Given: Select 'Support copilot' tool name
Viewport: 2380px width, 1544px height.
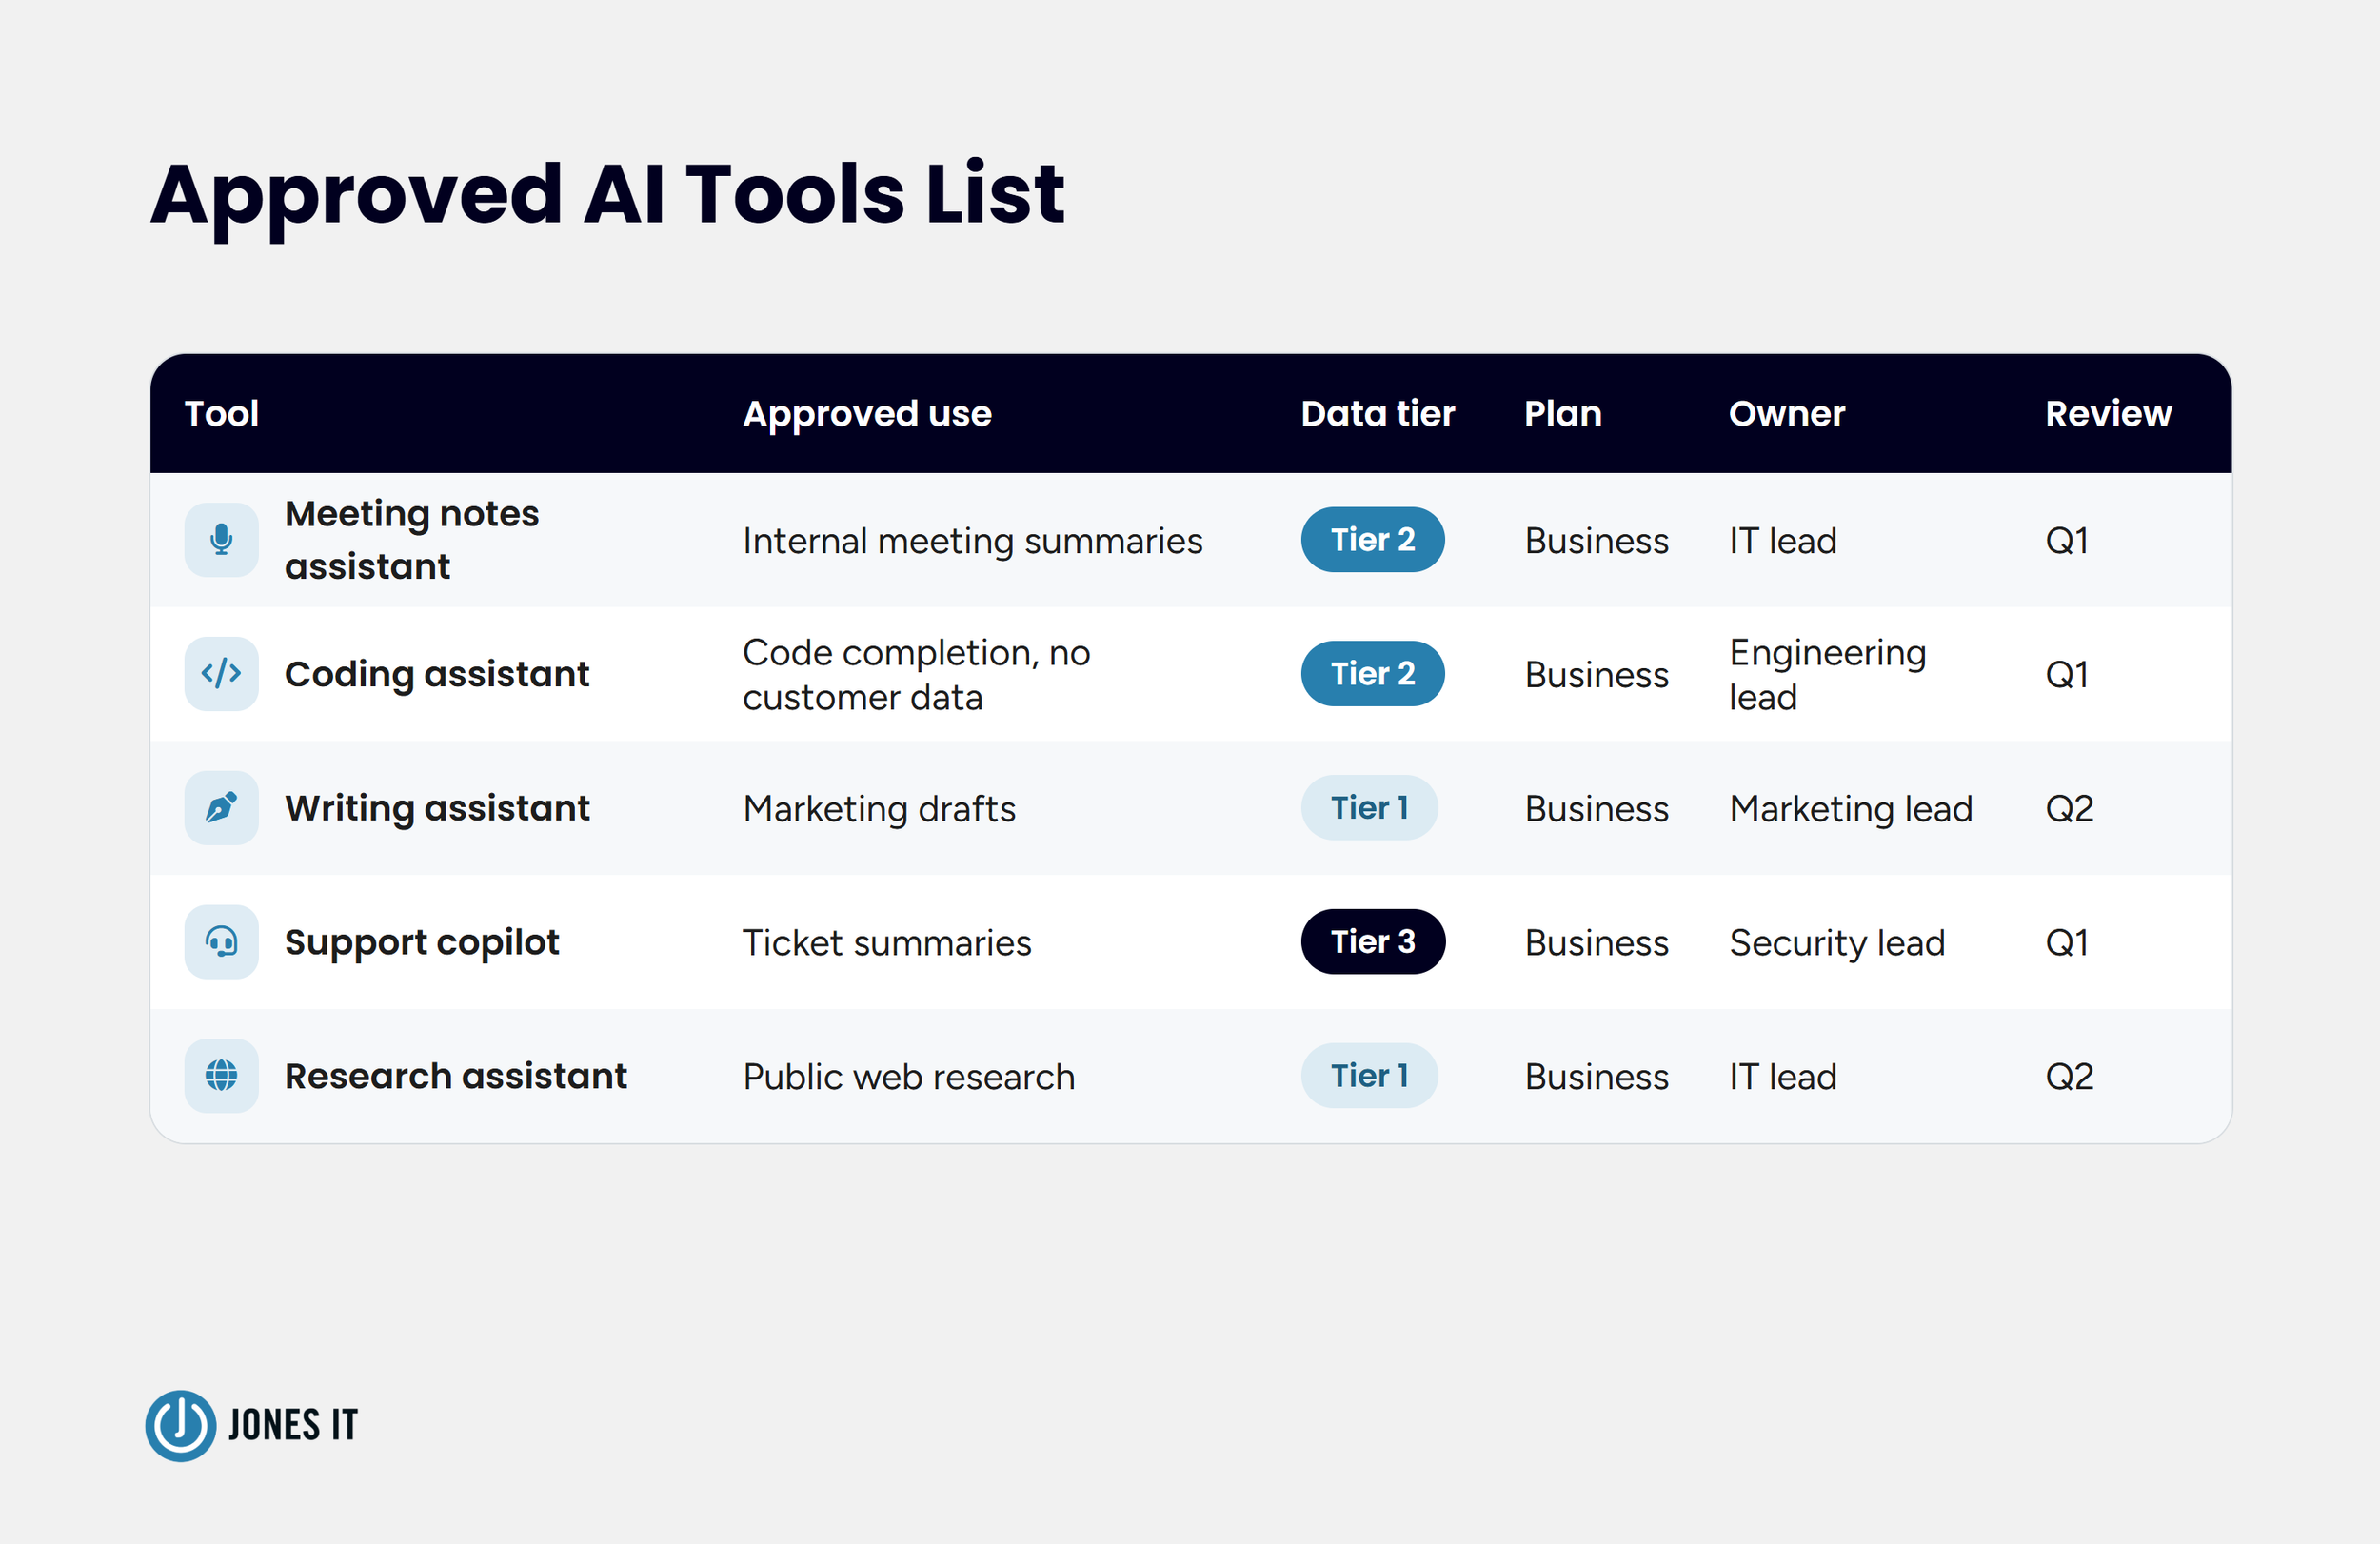Looking at the screenshot, I should pos(422,943).
